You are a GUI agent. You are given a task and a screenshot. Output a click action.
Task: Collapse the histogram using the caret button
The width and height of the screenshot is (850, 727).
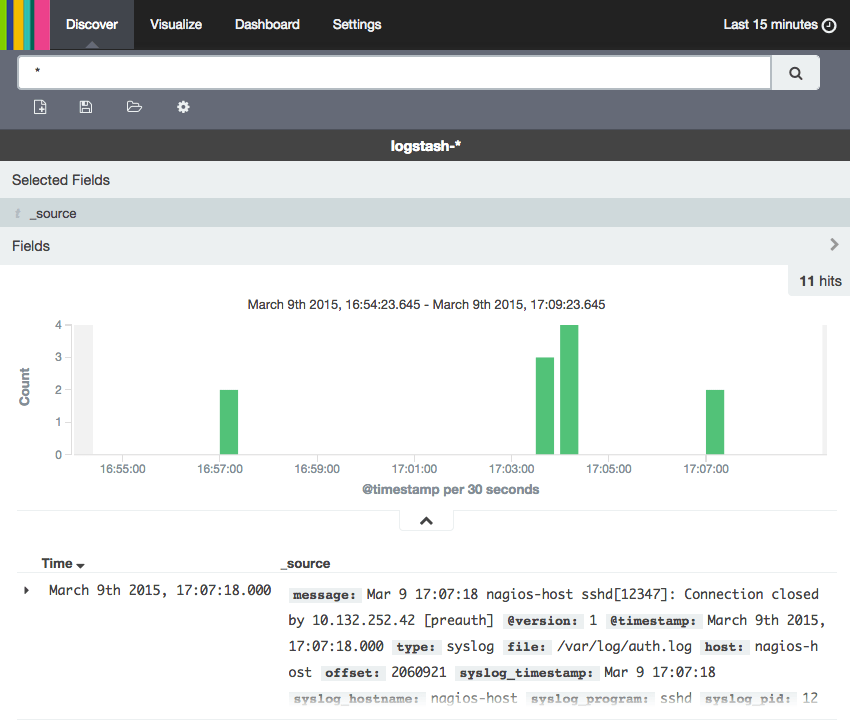[426, 519]
